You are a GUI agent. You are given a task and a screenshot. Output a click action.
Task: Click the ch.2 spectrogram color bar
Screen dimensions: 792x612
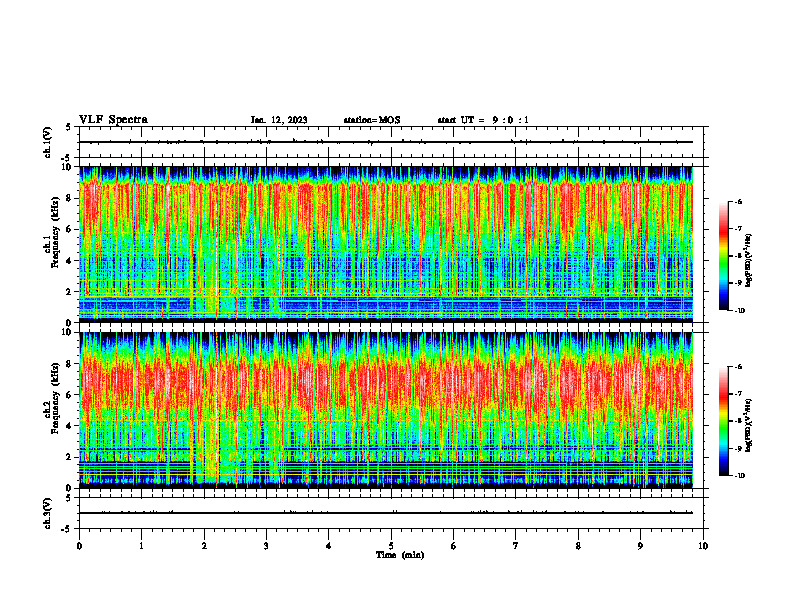[723, 421]
